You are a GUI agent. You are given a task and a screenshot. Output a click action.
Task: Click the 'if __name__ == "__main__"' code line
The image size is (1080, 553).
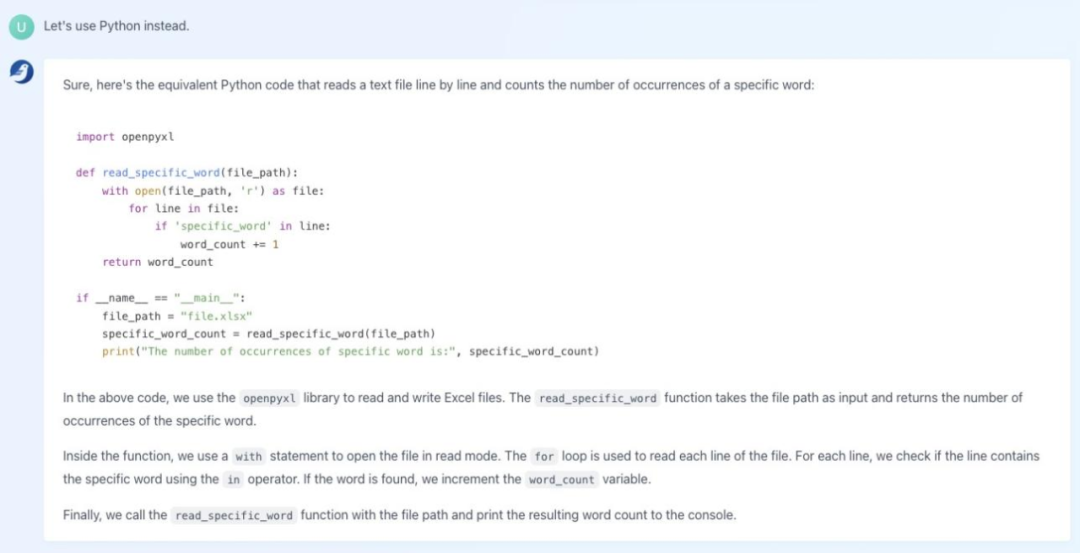(160, 298)
